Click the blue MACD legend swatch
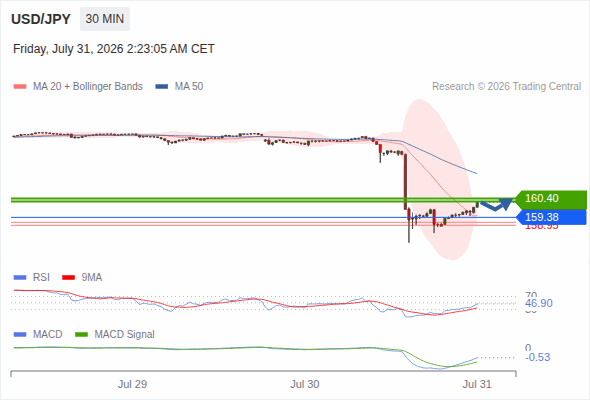This screenshot has width=590, height=400. [20, 335]
